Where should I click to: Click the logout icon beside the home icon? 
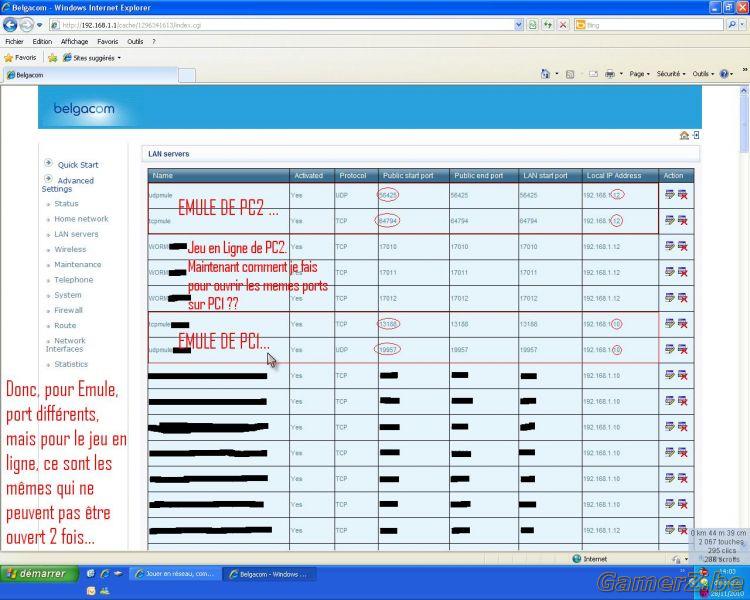pos(696,135)
